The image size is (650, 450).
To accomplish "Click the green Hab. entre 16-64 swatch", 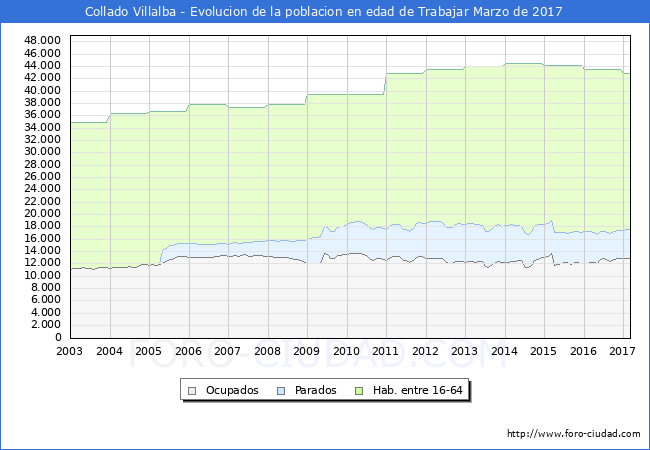I will pyautogui.click(x=359, y=391).
